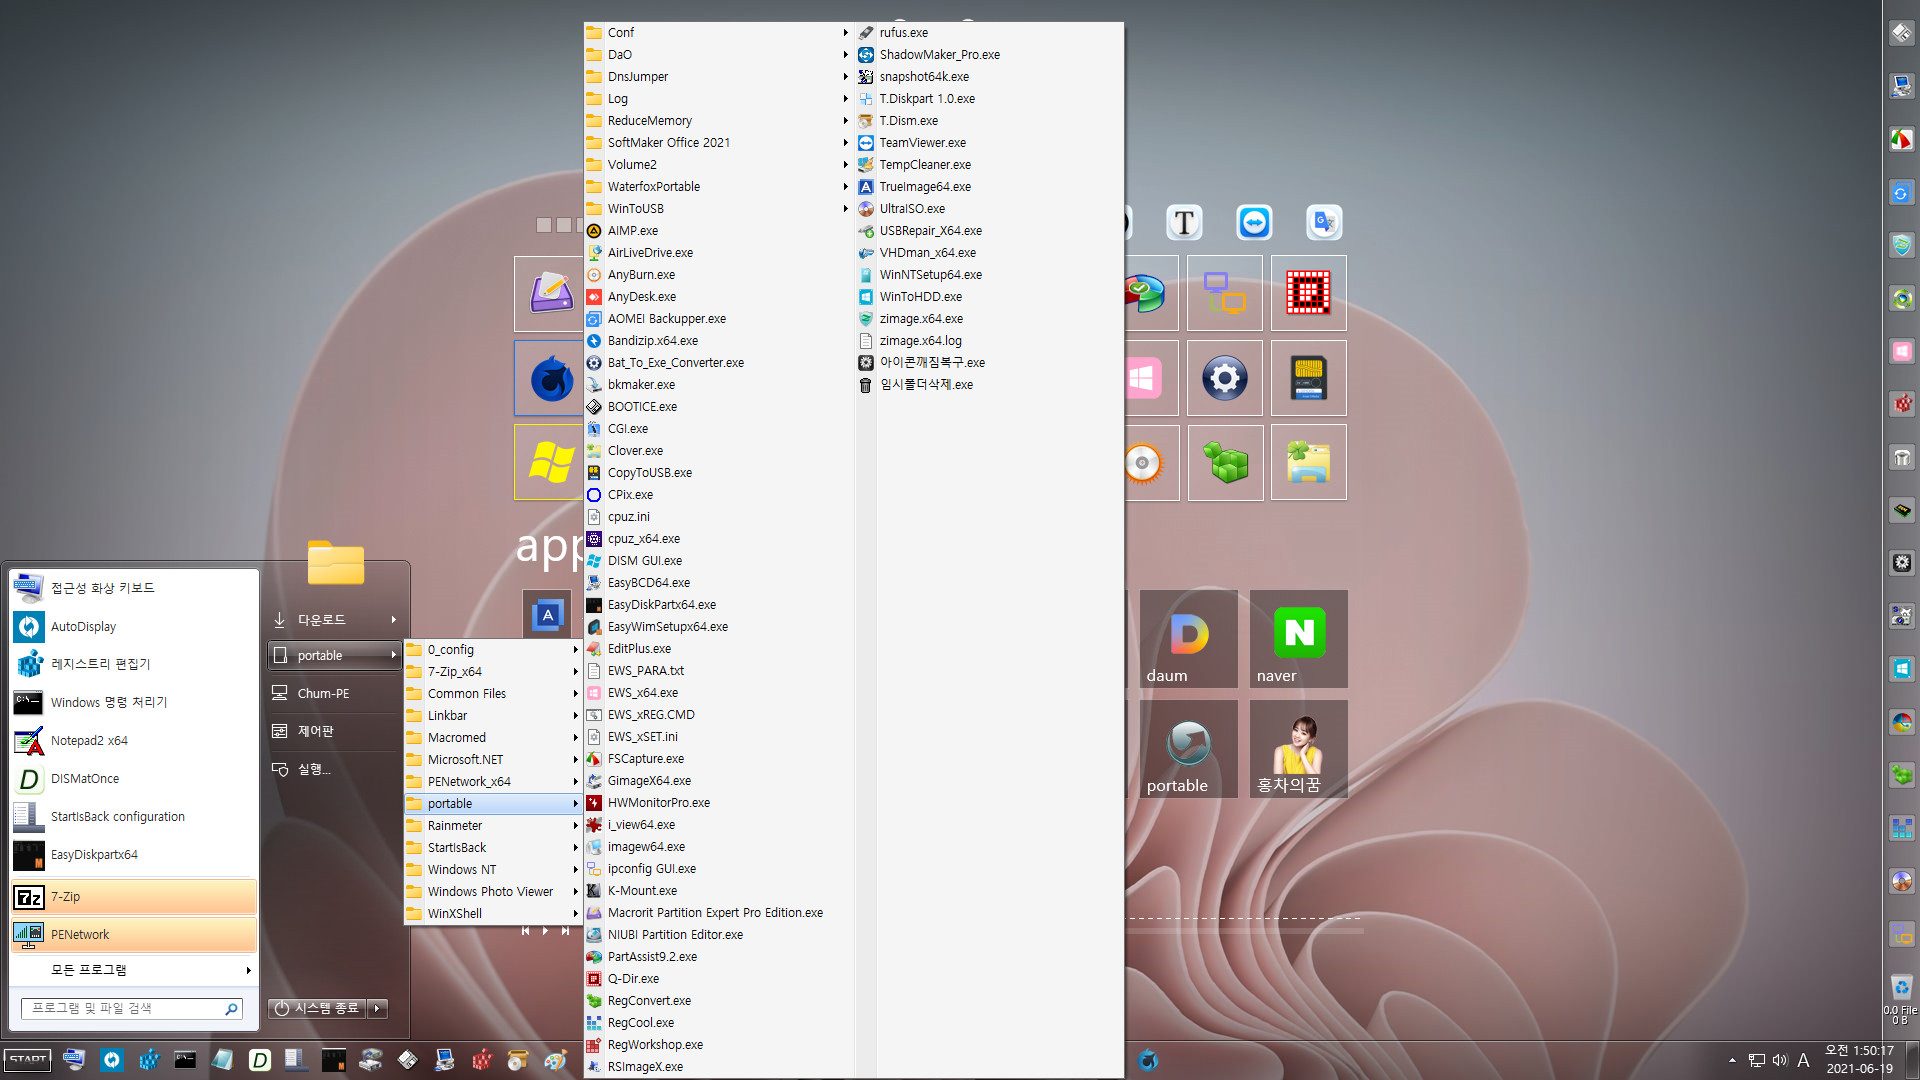Expand 모든 프로그램 (All Programs)

[134, 970]
